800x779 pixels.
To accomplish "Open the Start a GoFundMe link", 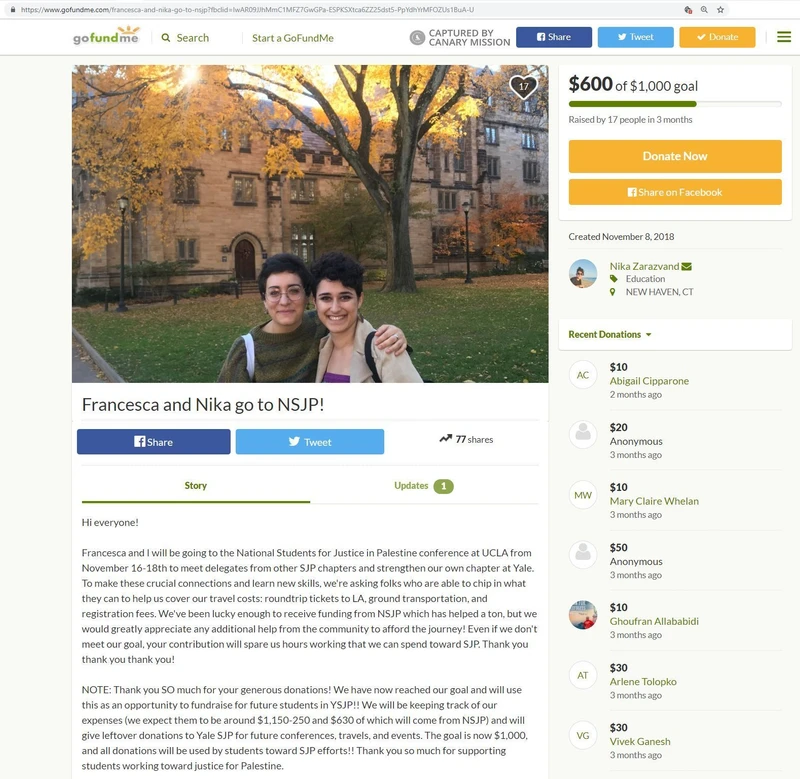I will pos(292,38).
